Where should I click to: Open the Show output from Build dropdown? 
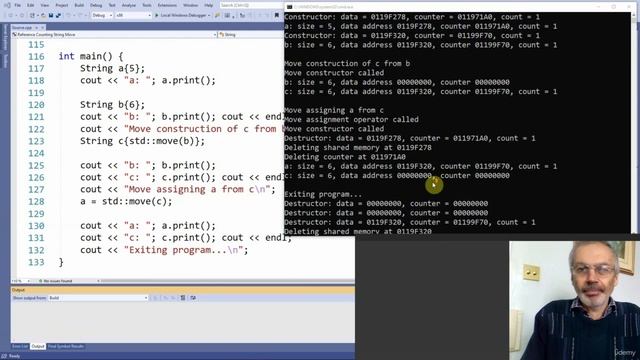point(98,298)
